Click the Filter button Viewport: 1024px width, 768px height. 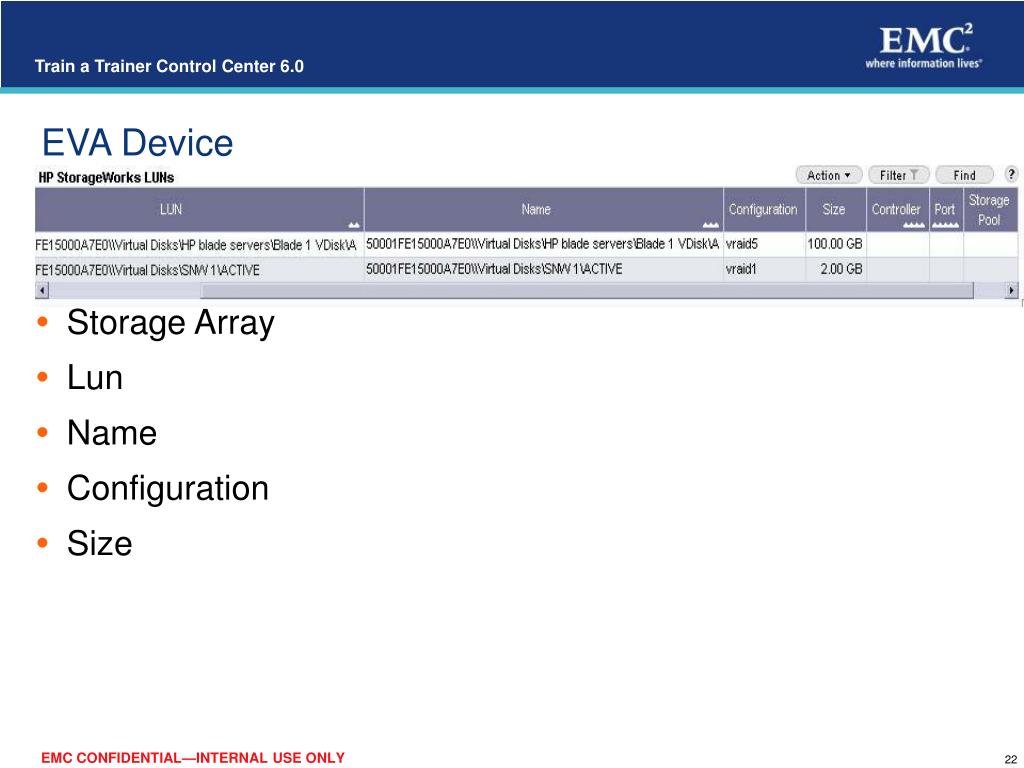tap(899, 175)
